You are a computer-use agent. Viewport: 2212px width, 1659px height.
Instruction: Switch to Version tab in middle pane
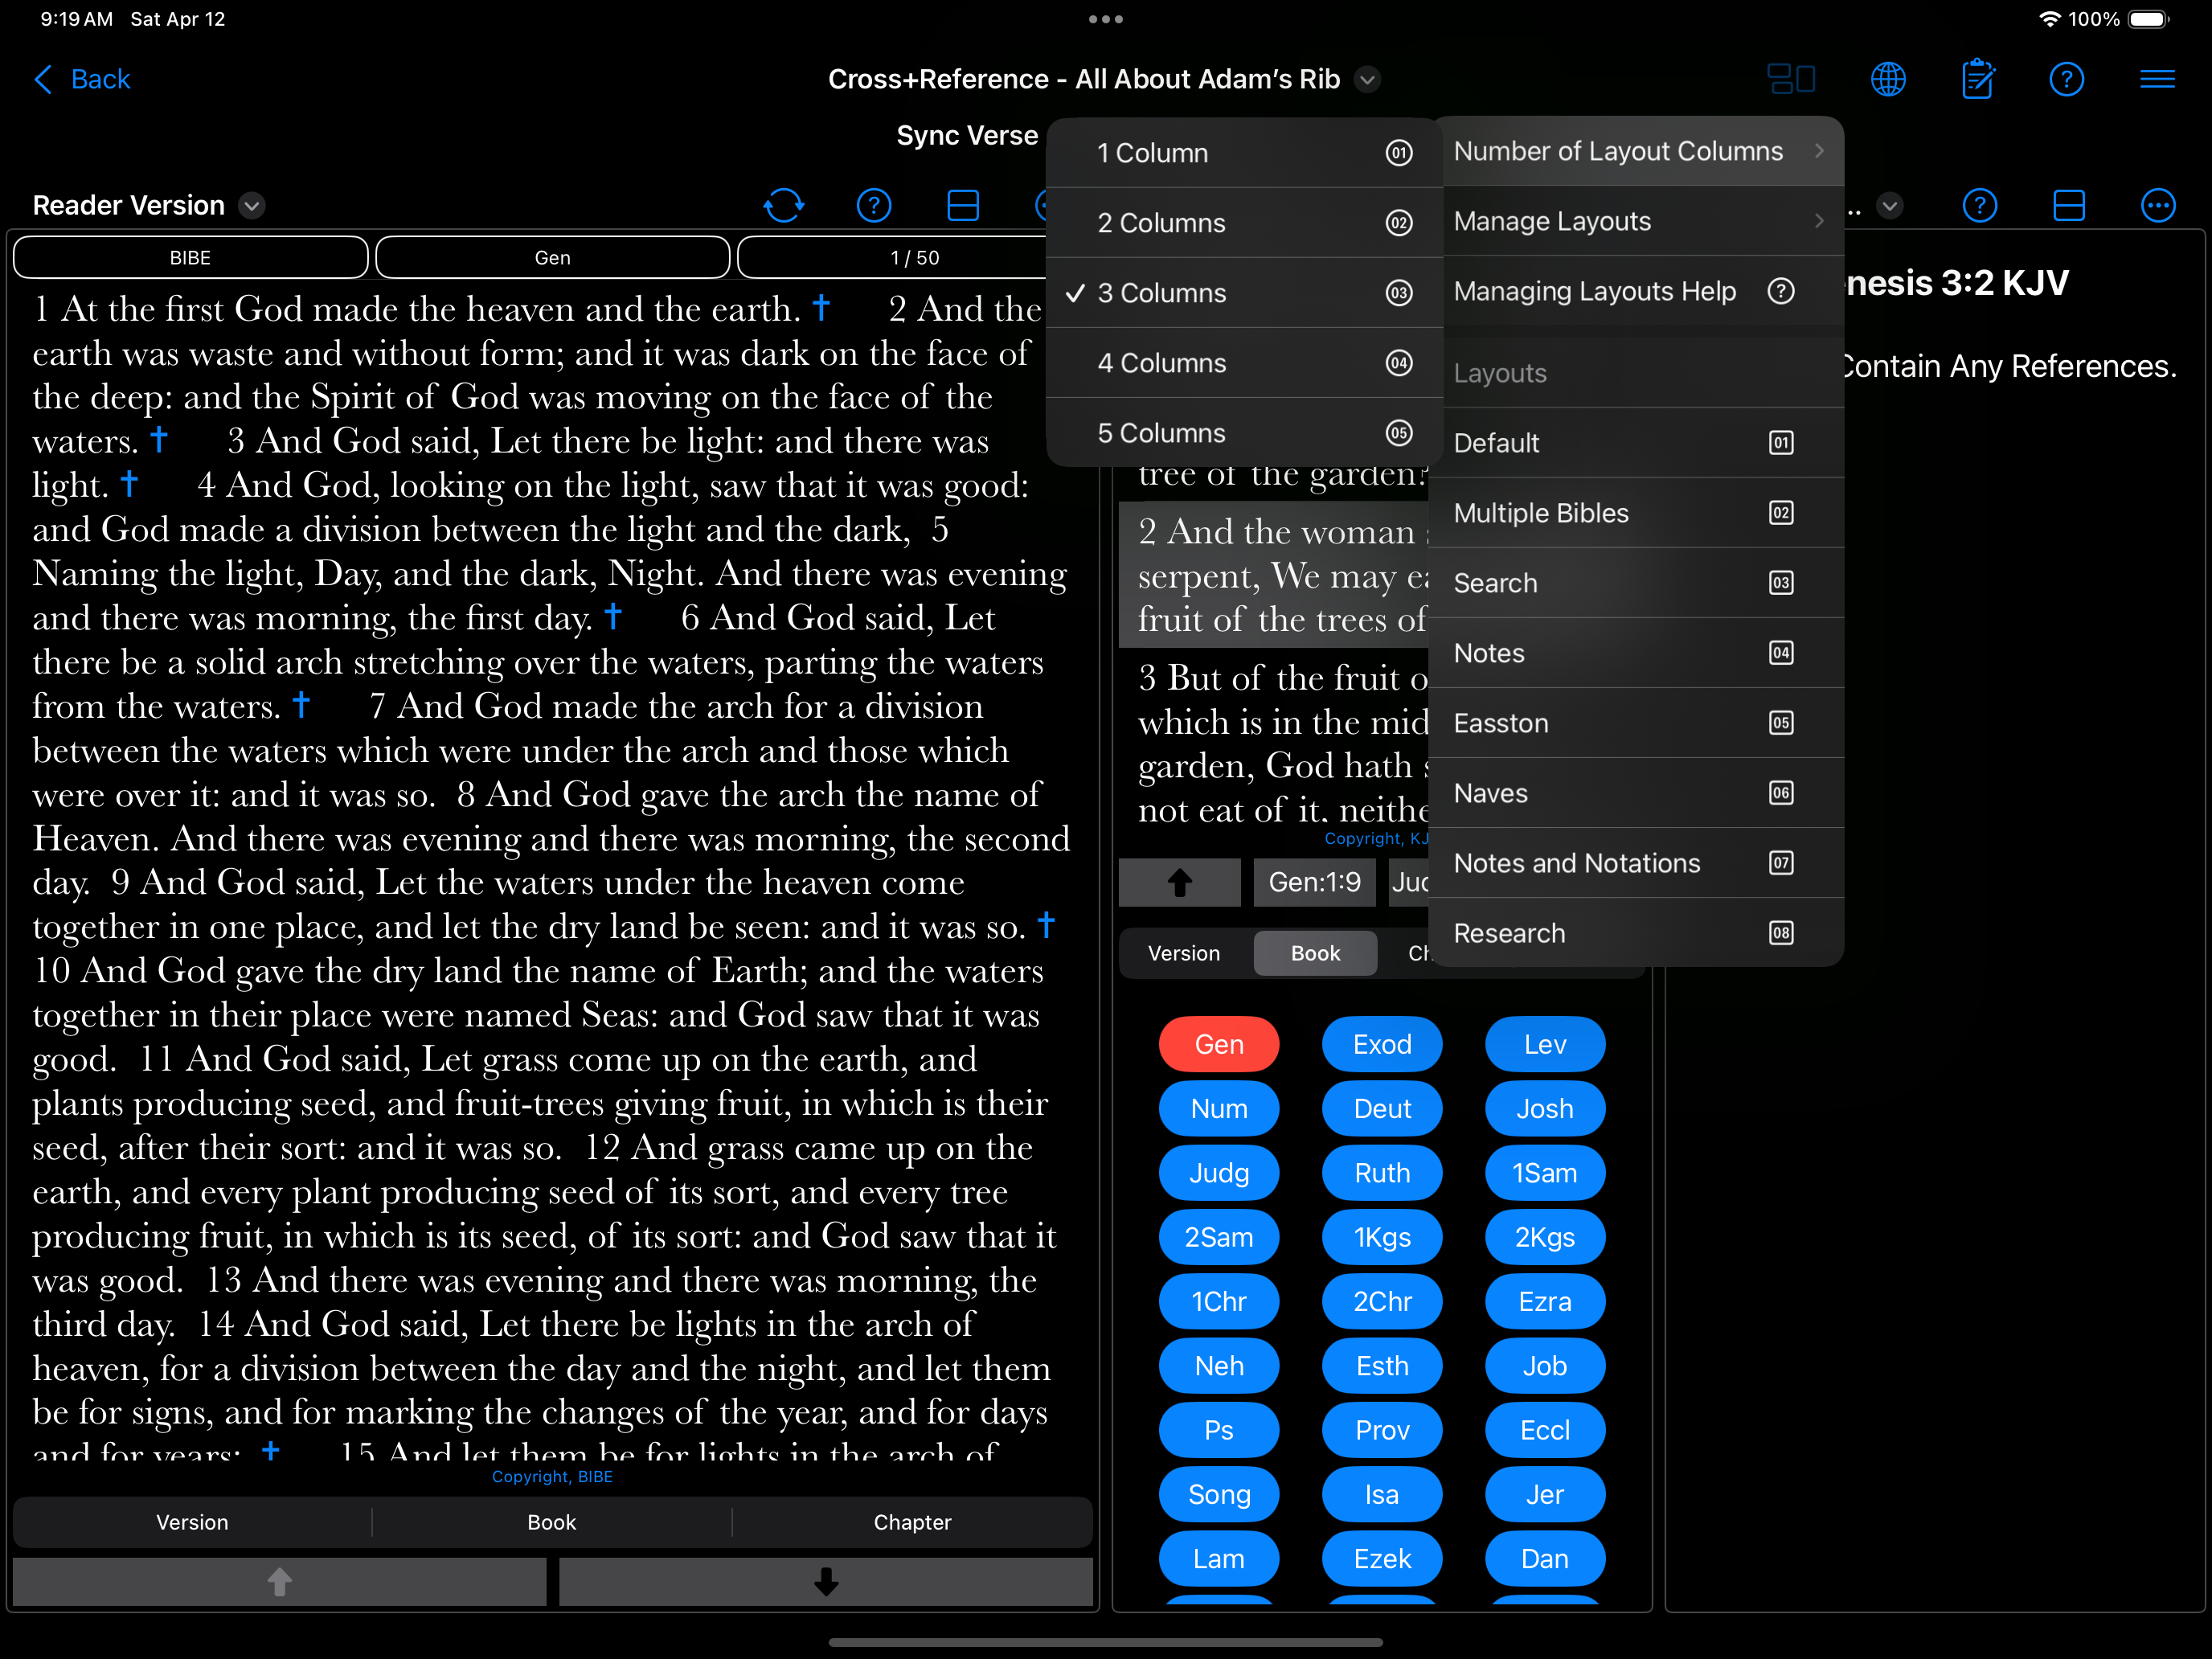pos(1184,953)
